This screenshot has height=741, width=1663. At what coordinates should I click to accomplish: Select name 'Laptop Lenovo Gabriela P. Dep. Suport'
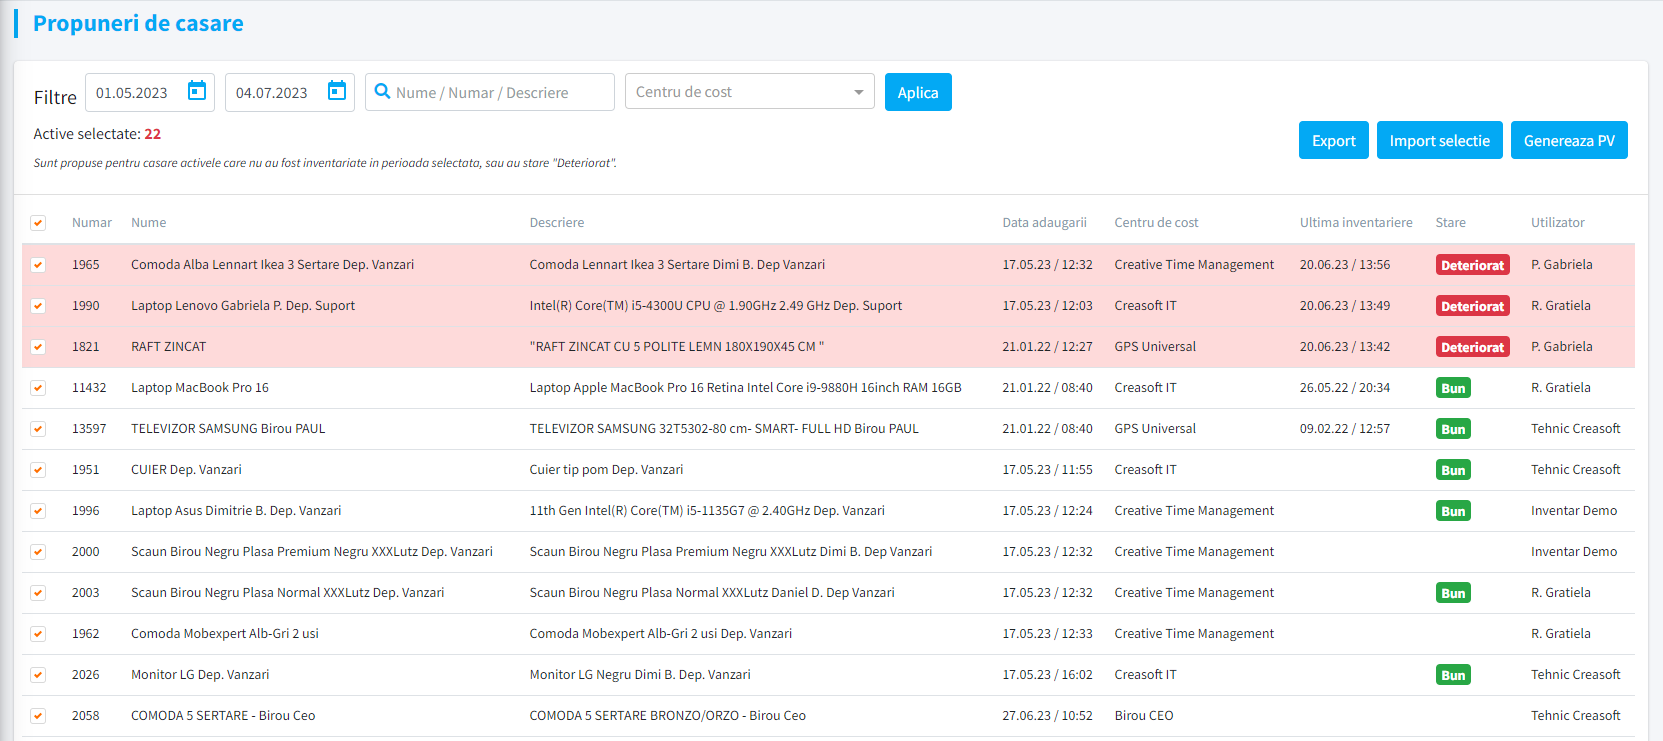coord(243,306)
